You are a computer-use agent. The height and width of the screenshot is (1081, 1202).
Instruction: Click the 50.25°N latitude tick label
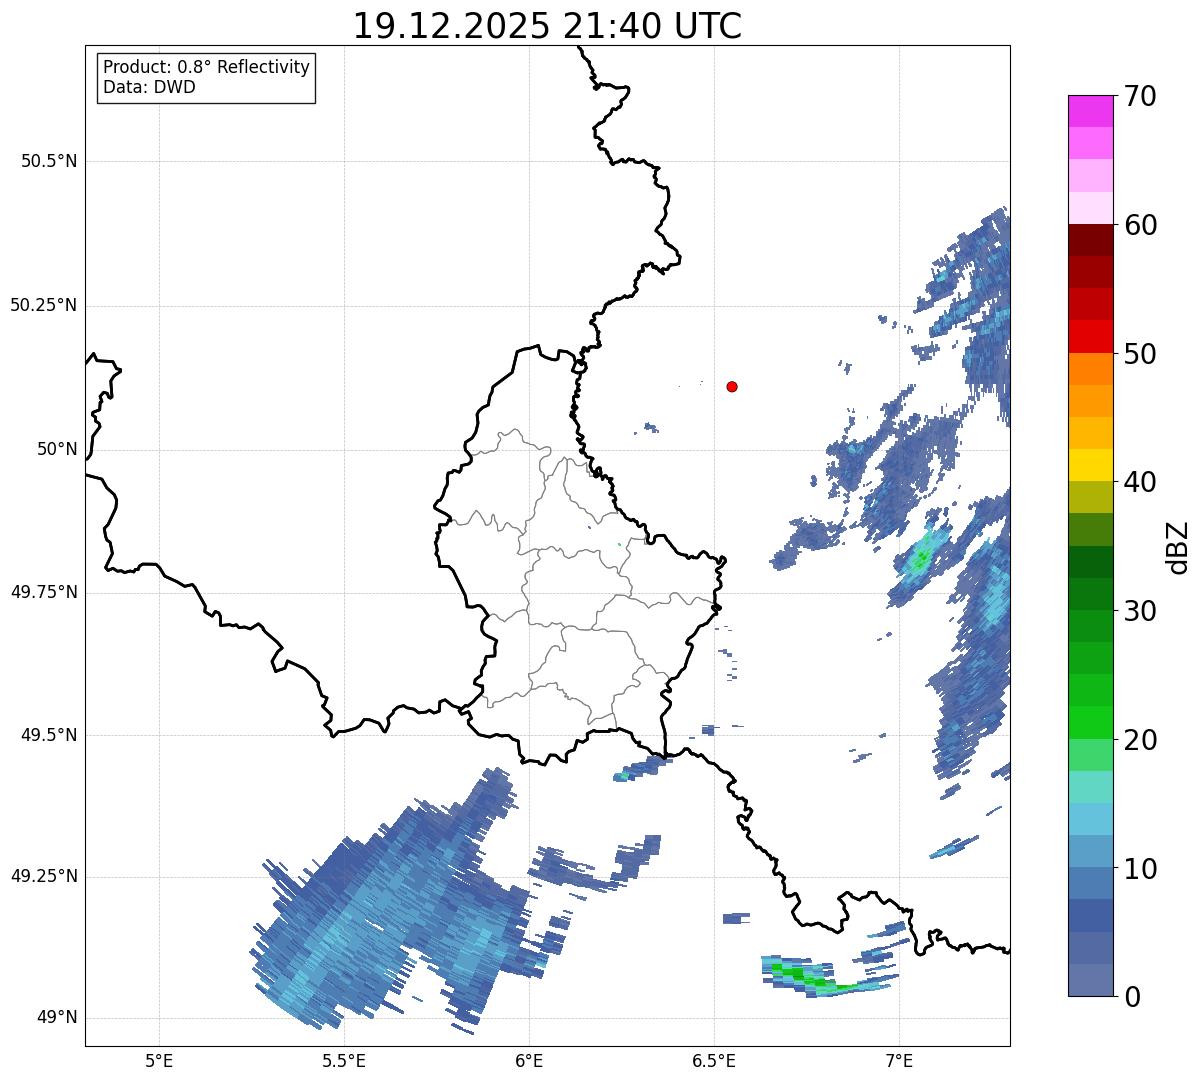44,305
